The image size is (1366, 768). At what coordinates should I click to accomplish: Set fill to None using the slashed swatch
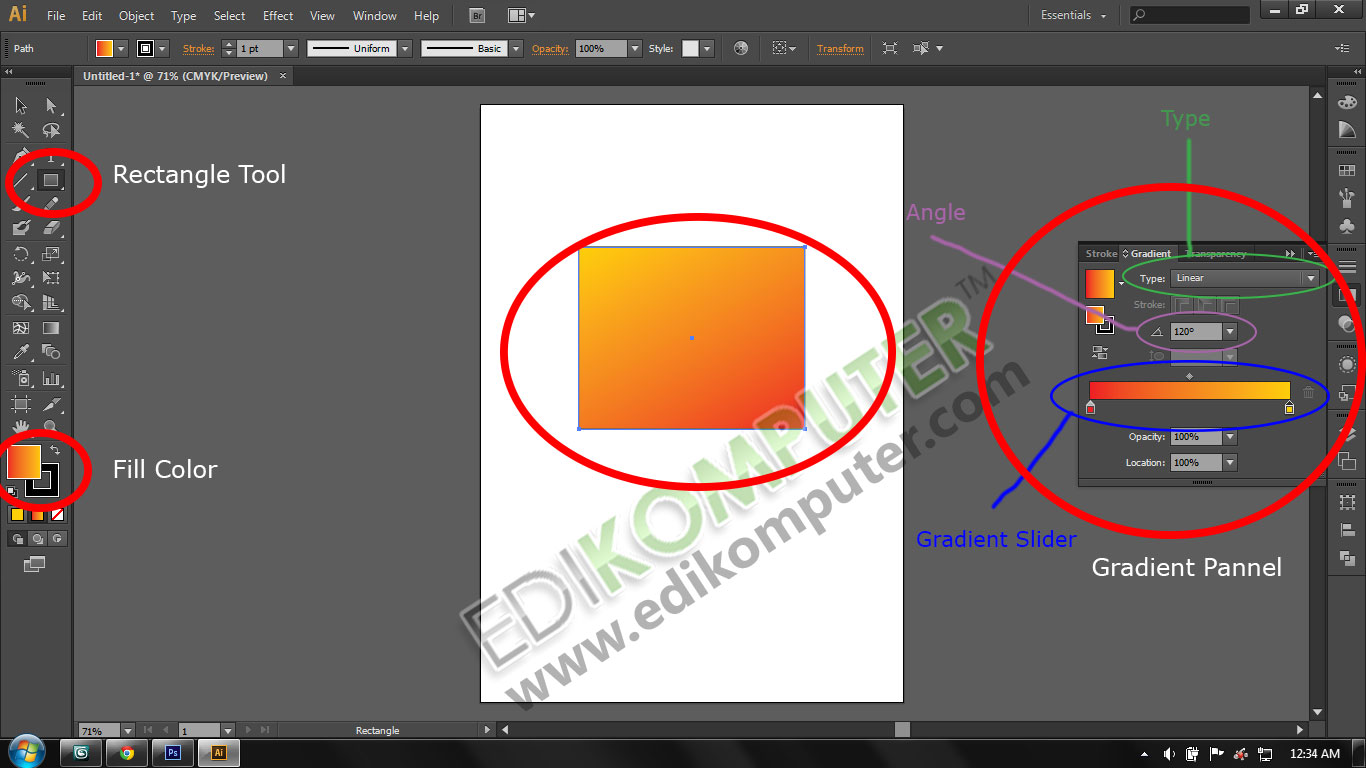pyautogui.click(x=58, y=513)
